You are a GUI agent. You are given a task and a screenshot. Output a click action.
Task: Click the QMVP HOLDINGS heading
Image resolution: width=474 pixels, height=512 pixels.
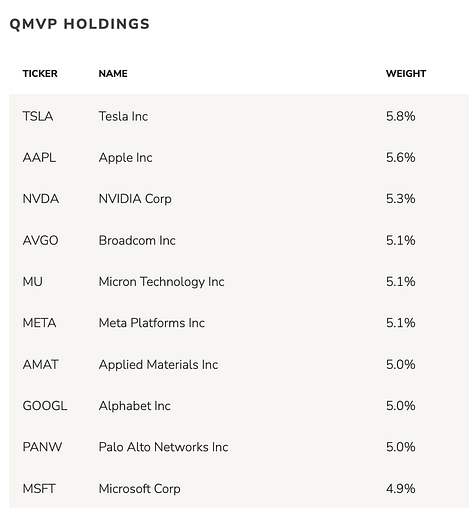[x=80, y=24]
